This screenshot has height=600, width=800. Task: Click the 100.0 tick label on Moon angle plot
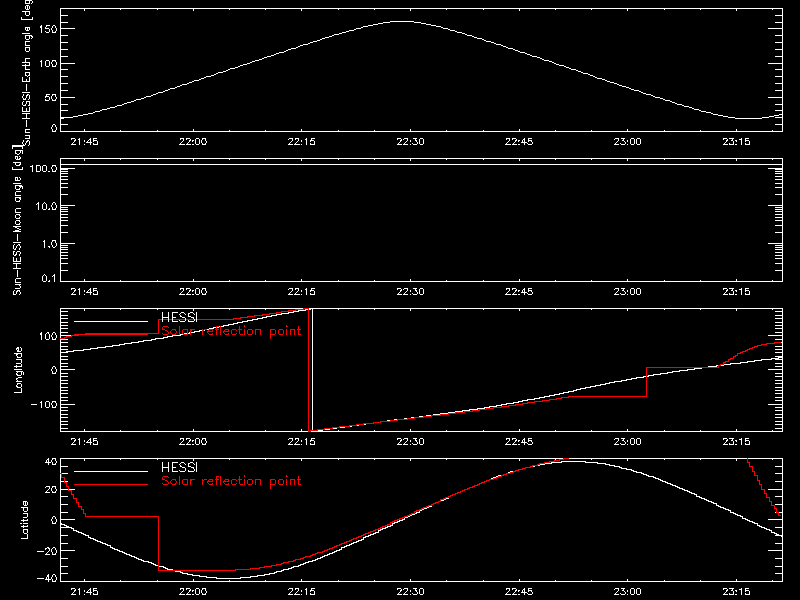click(43, 169)
